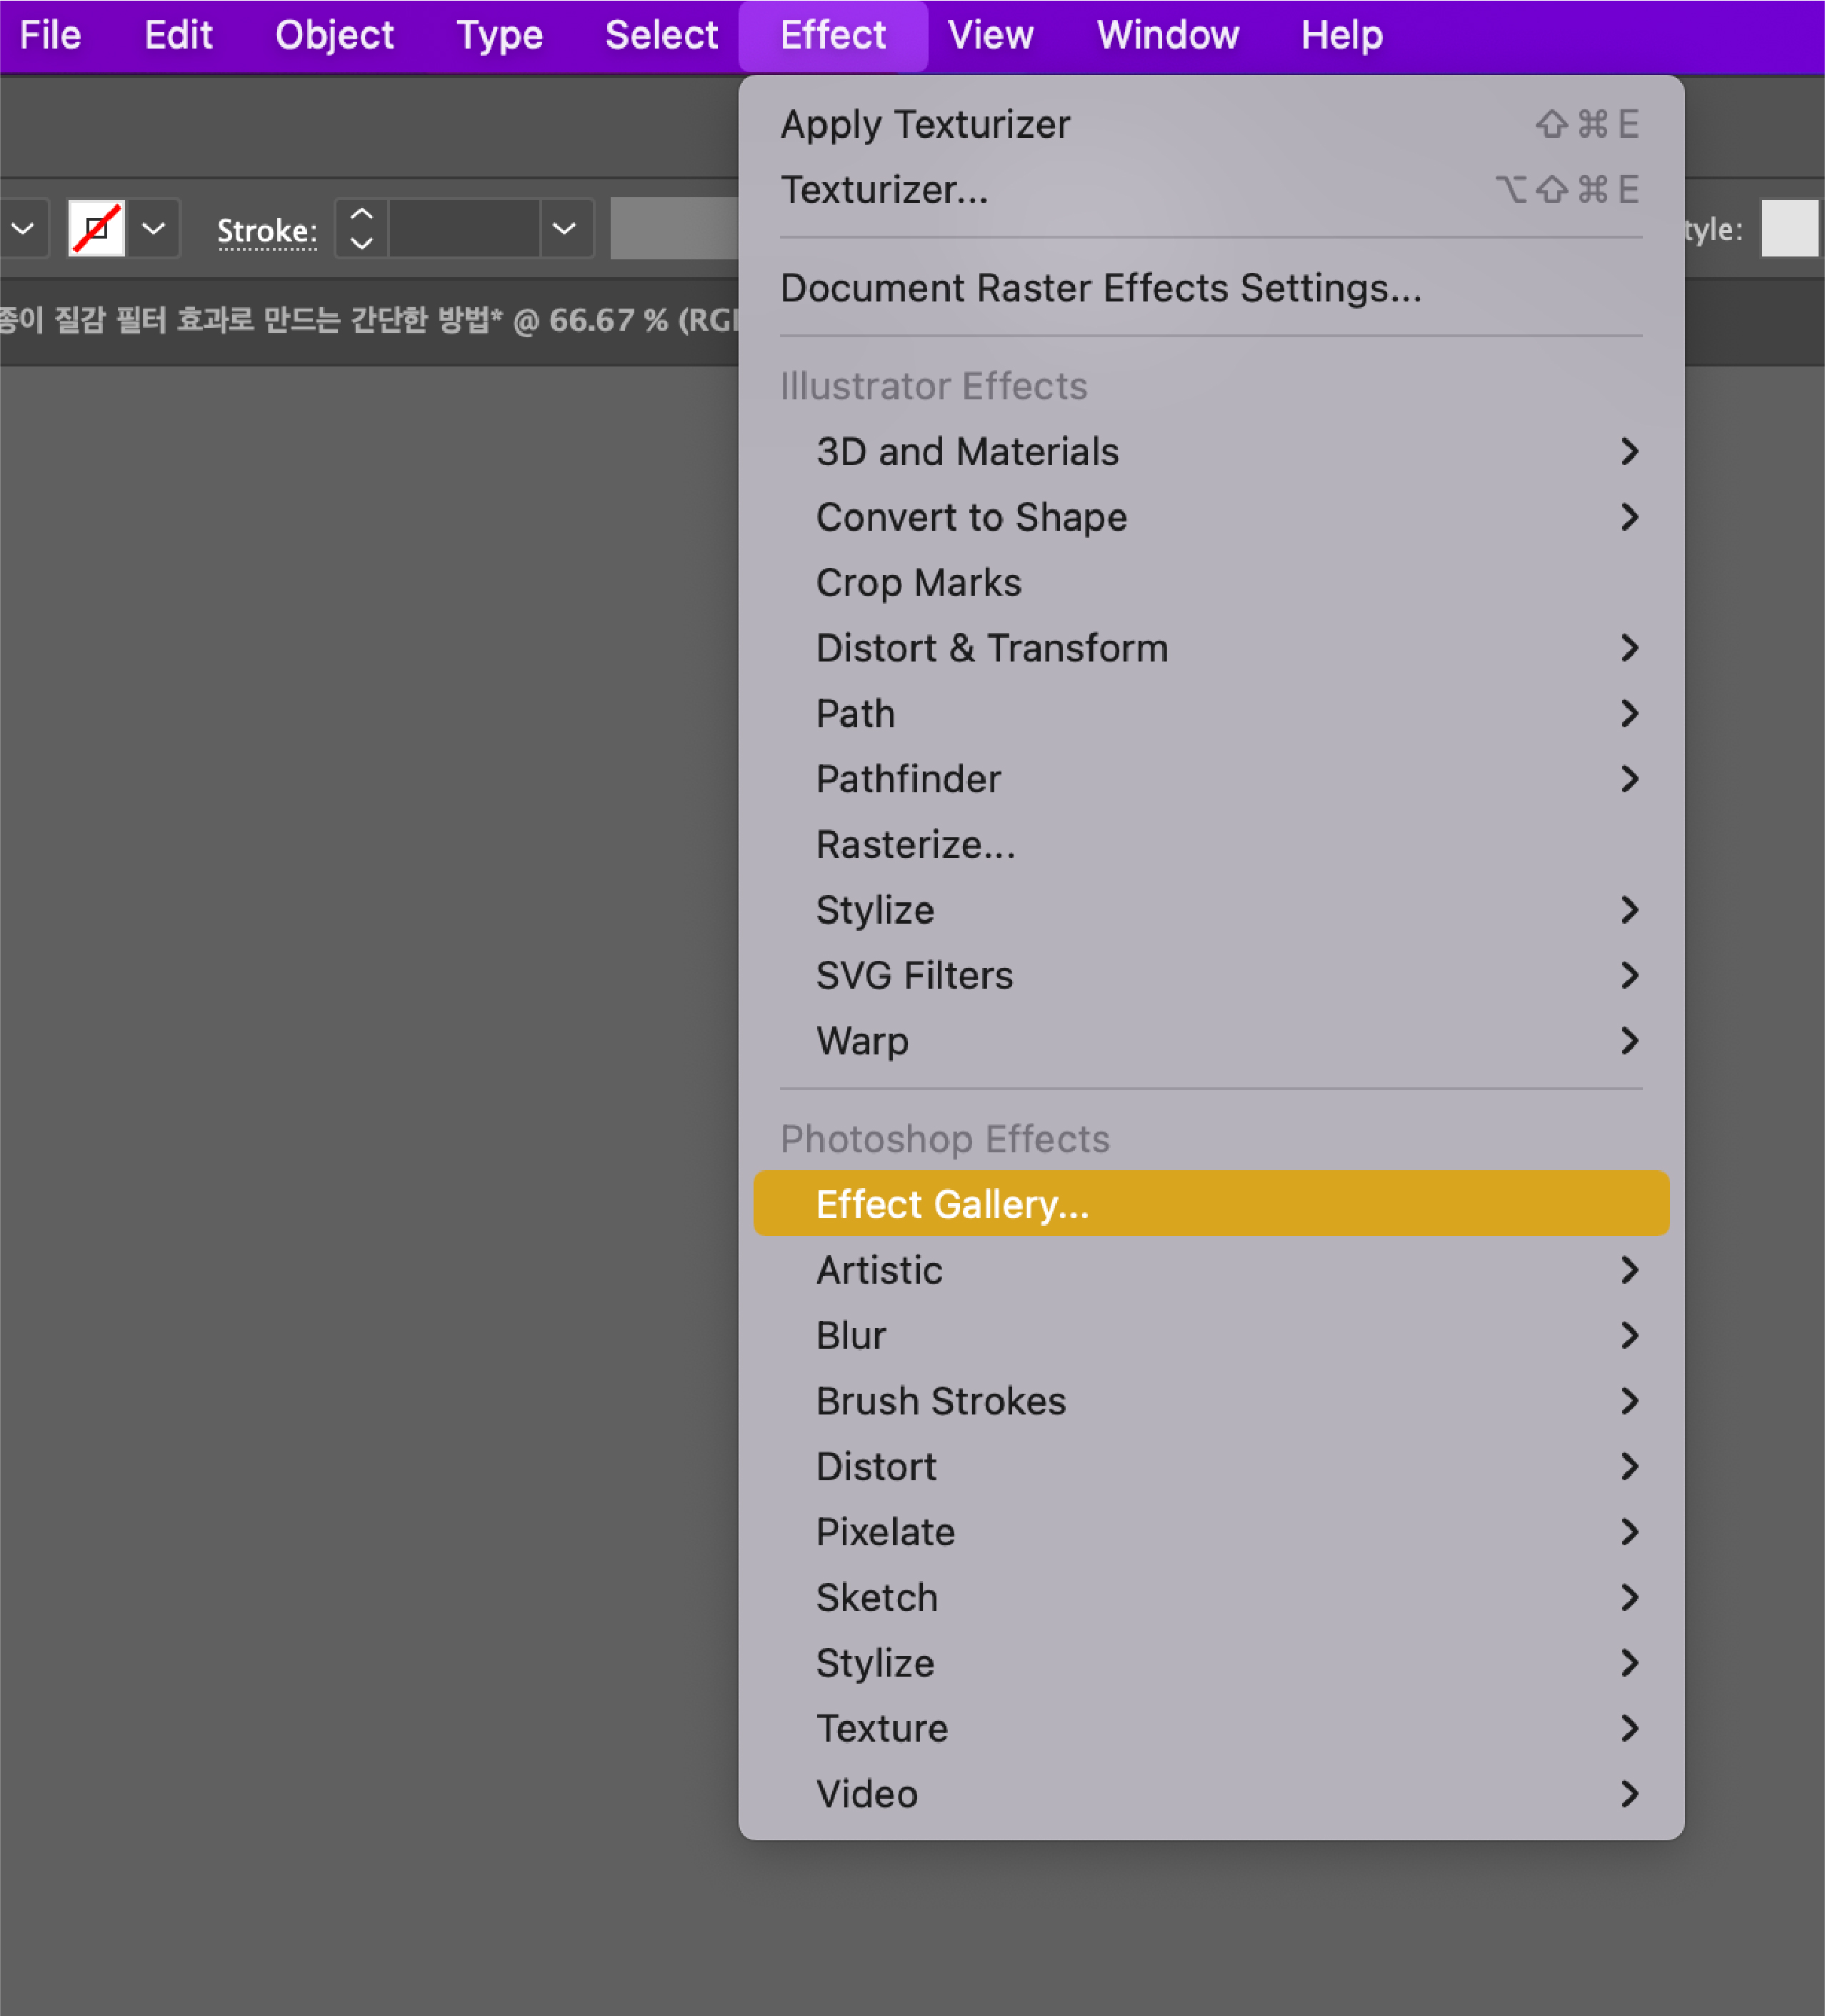Choose Rasterize... effect
This screenshot has width=1825, height=2016.
click(x=1211, y=845)
